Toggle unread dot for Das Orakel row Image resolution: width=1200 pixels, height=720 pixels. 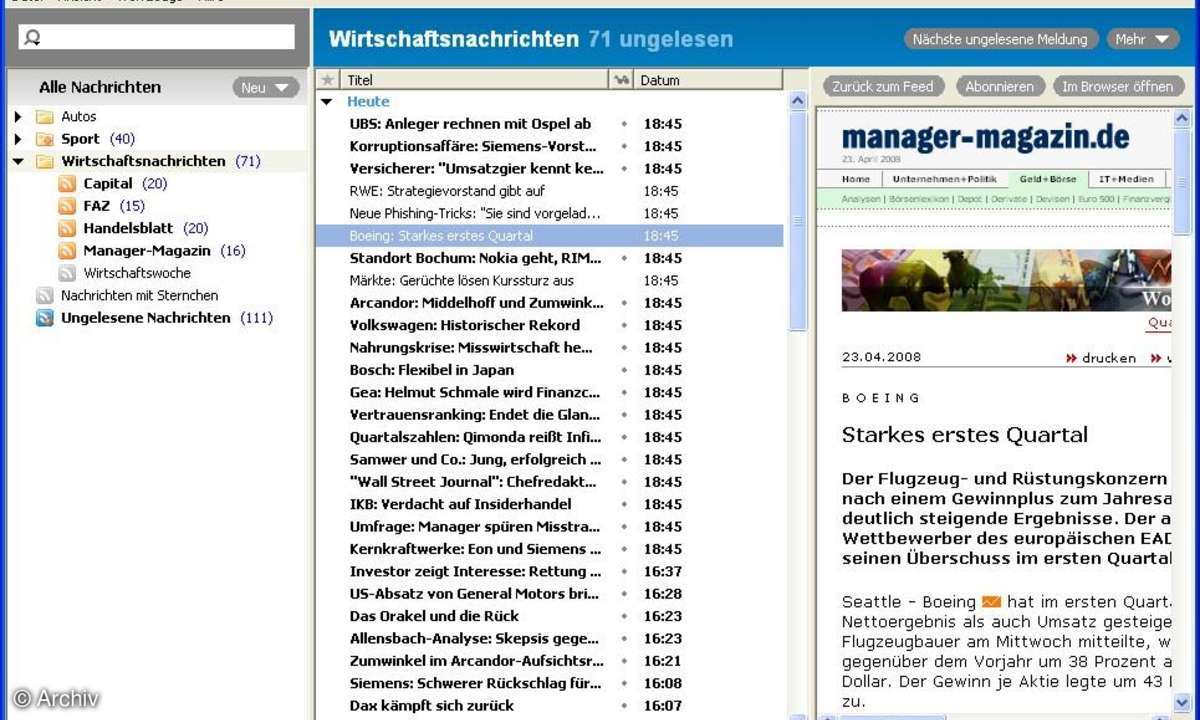coord(624,616)
